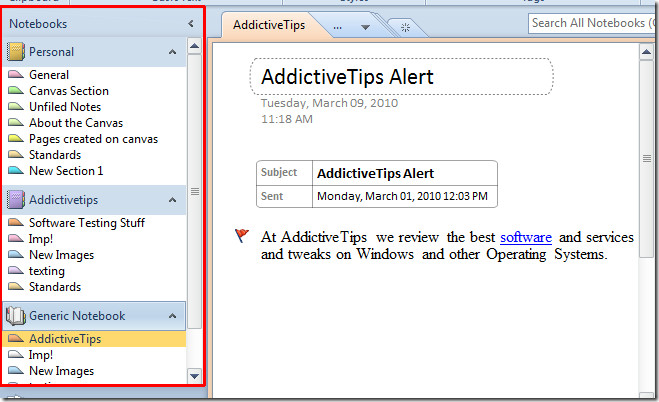
Task: Click the Monday, March 01, 2010 sent cell
Action: [405, 196]
